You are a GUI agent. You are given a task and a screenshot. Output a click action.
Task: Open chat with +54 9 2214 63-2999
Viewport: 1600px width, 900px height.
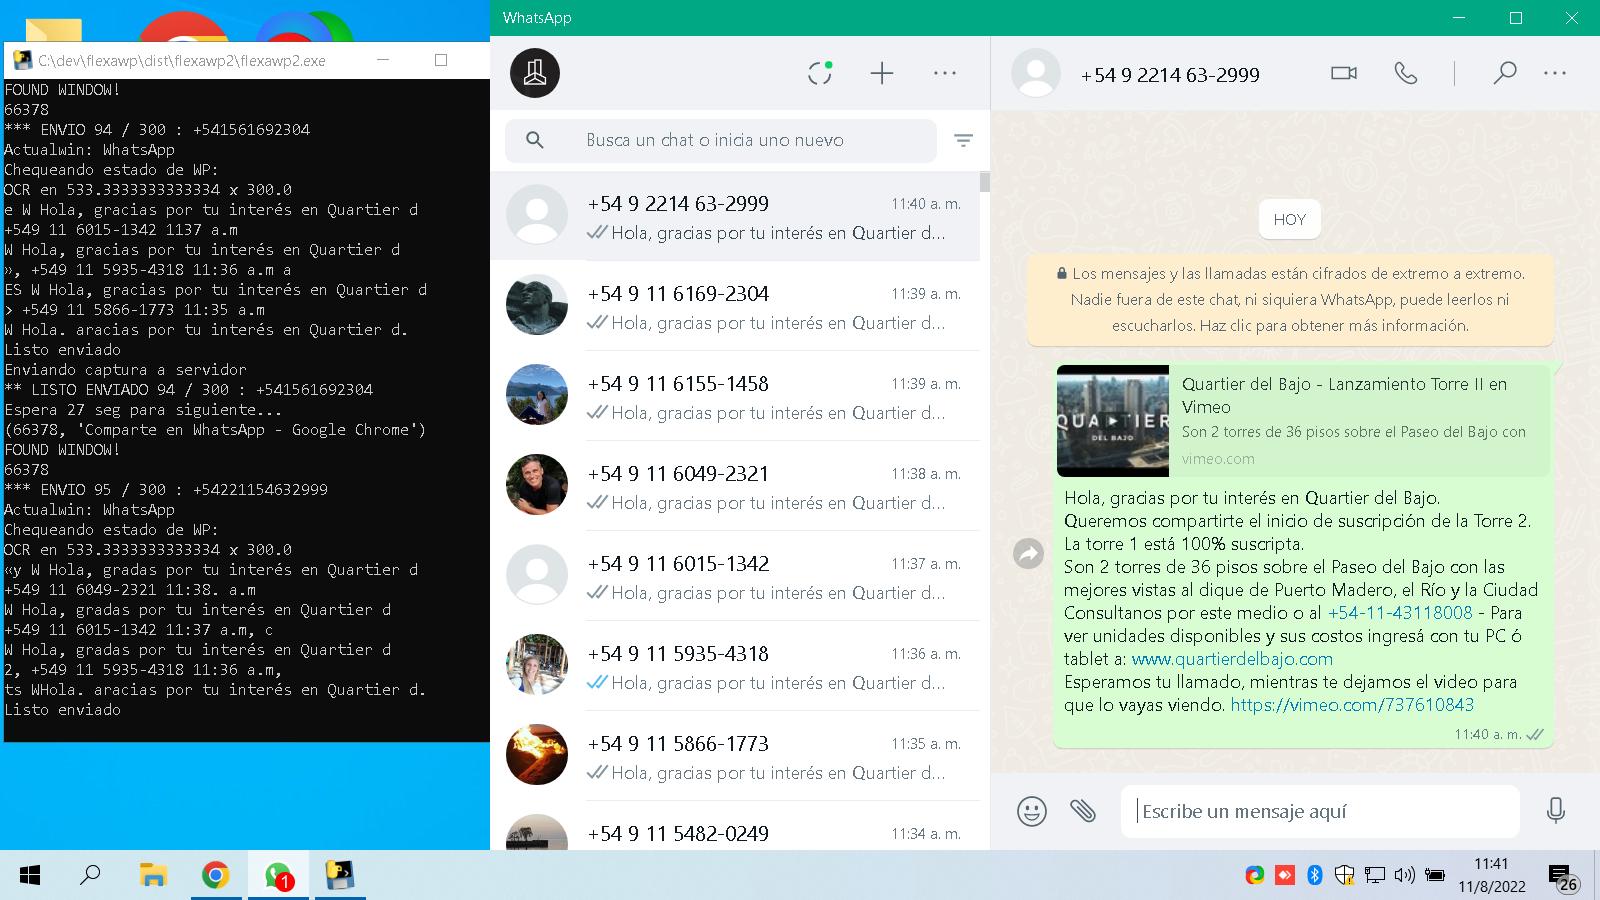click(x=735, y=217)
